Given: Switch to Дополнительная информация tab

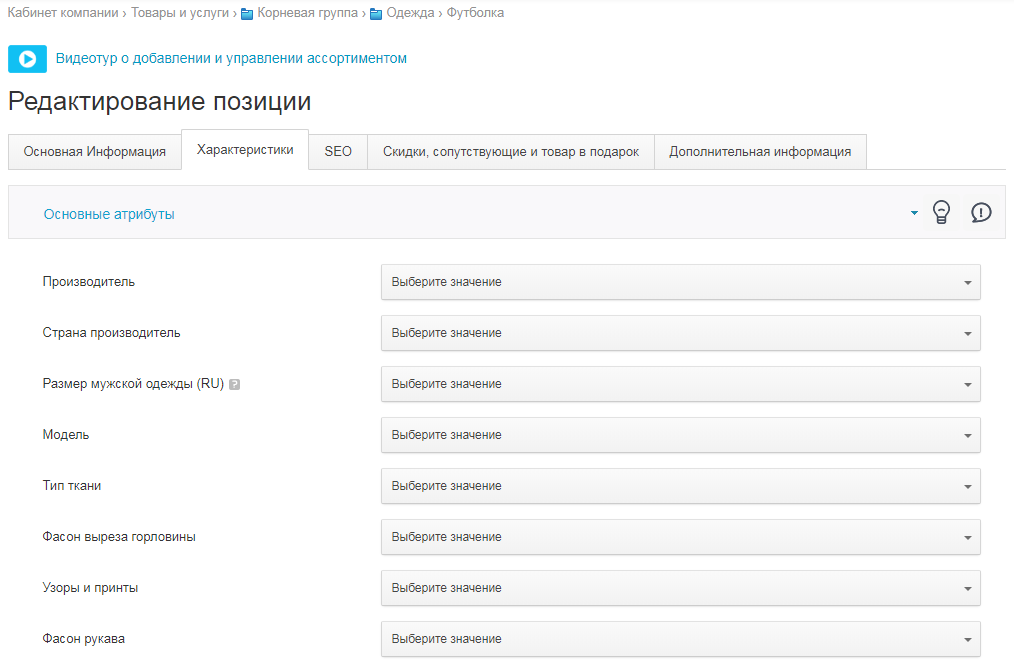Looking at the screenshot, I should point(760,152).
